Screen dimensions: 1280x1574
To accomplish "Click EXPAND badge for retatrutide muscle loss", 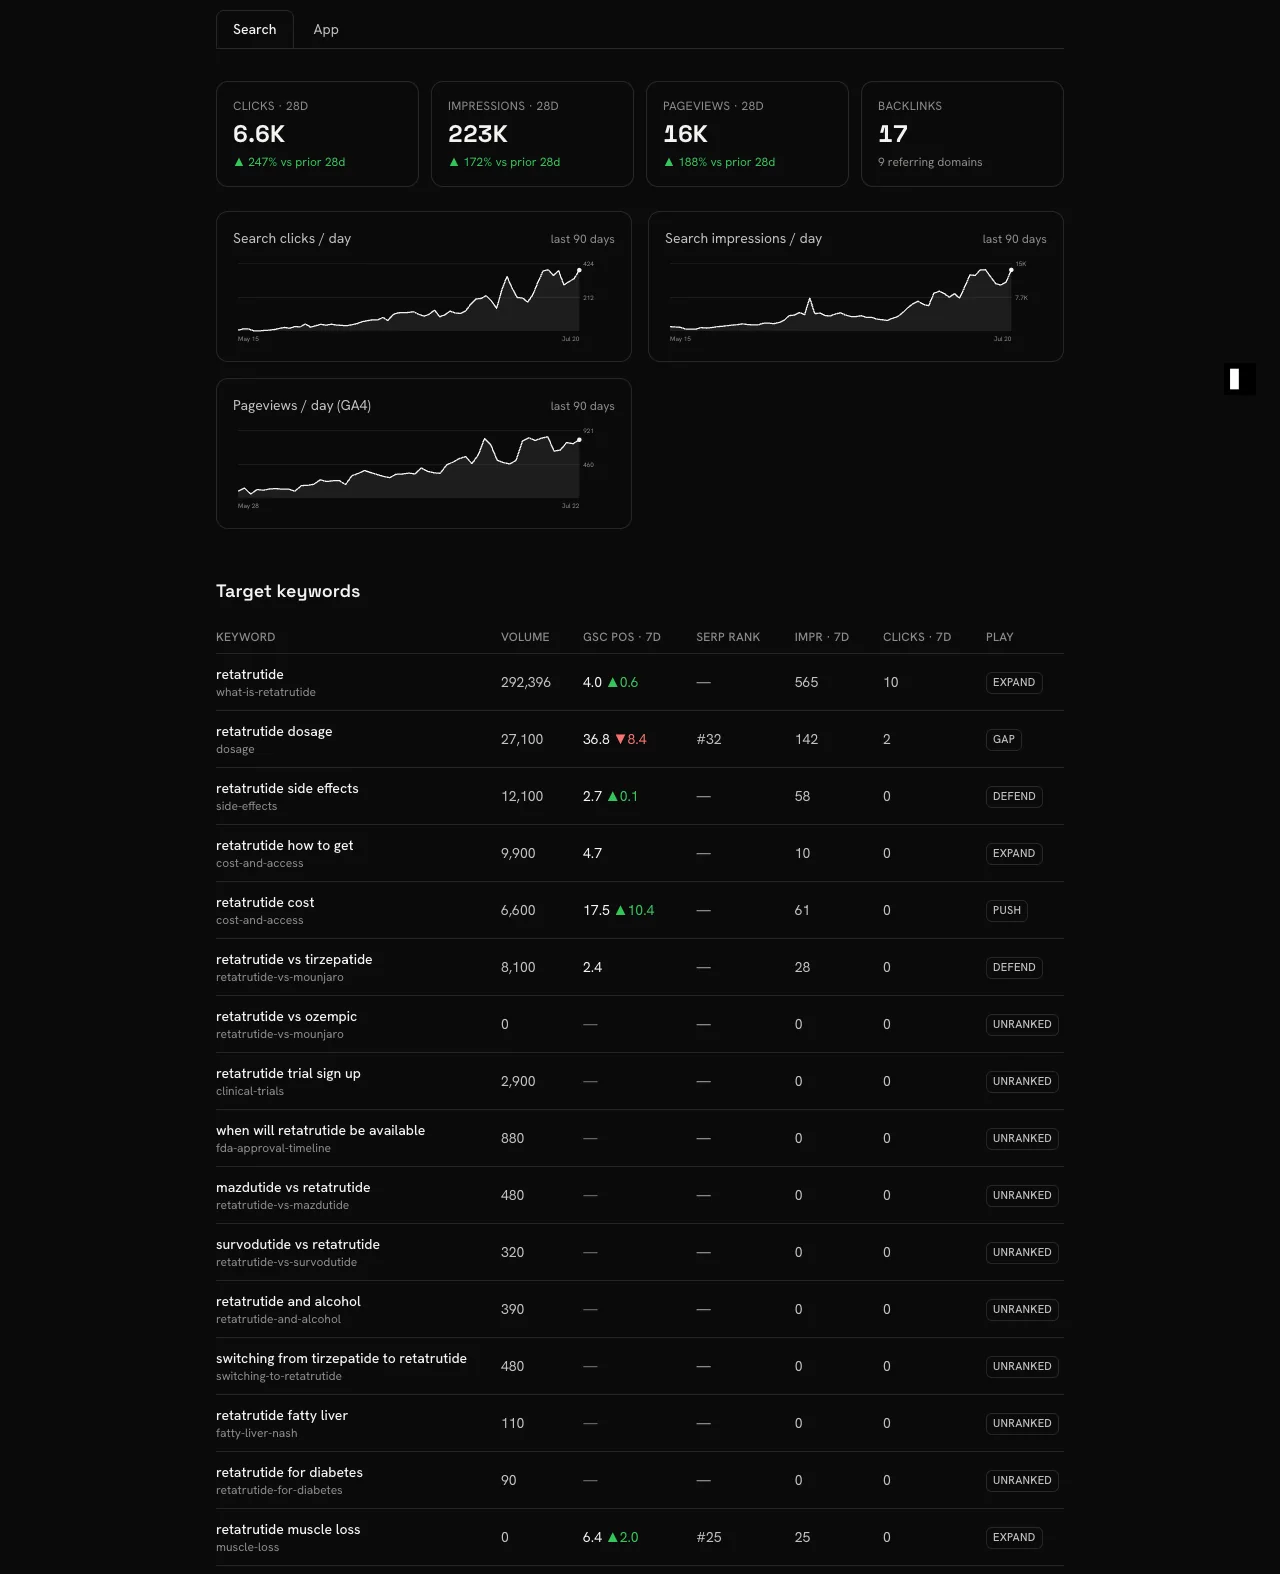I will [x=1014, y=1538].
